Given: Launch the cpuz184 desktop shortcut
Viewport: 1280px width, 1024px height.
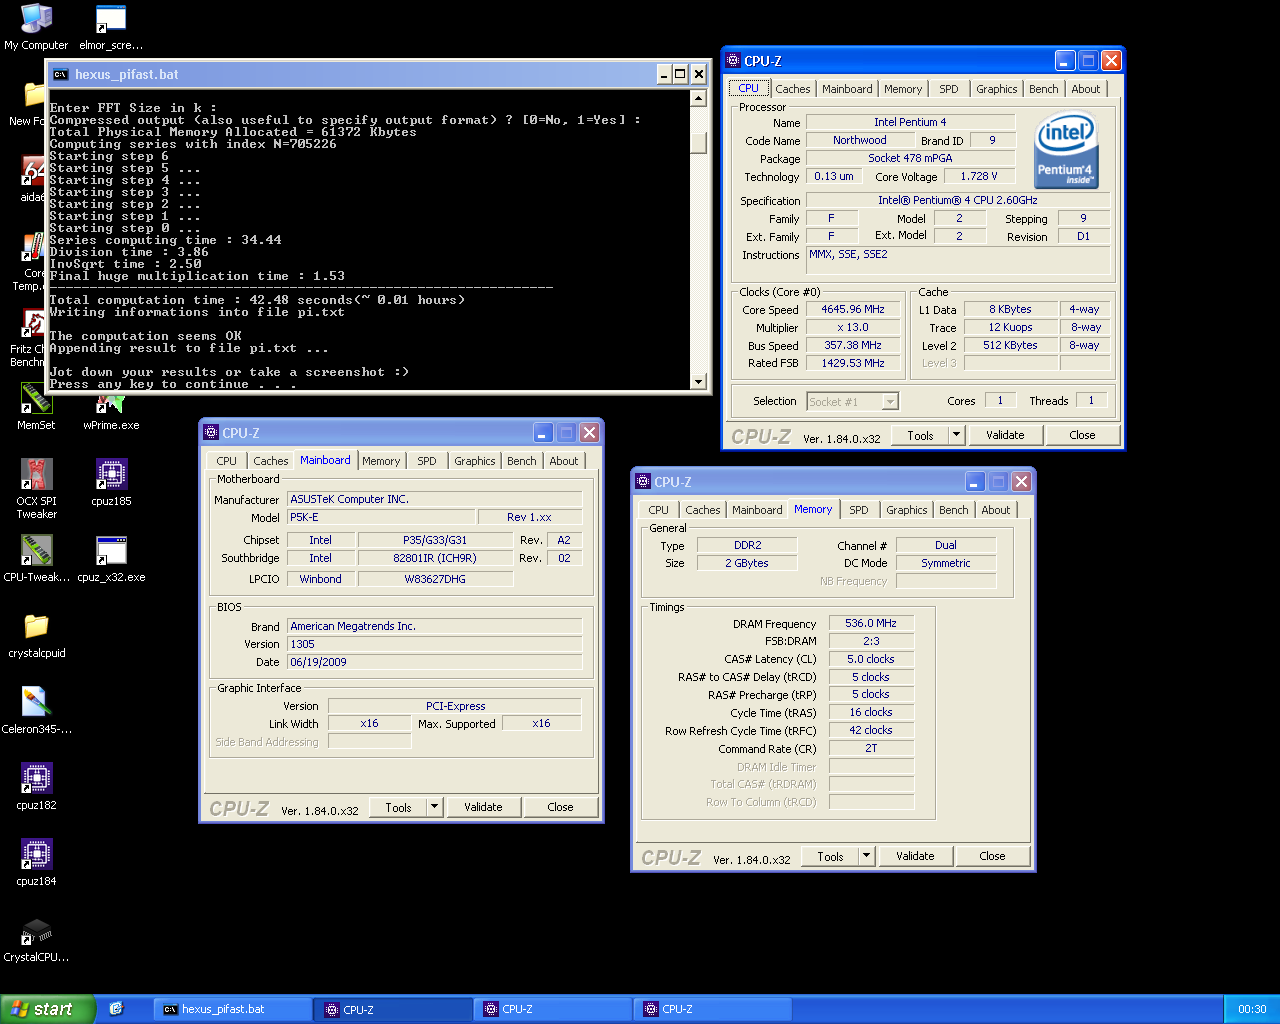Looking at the screenshot, I should 36,862.
